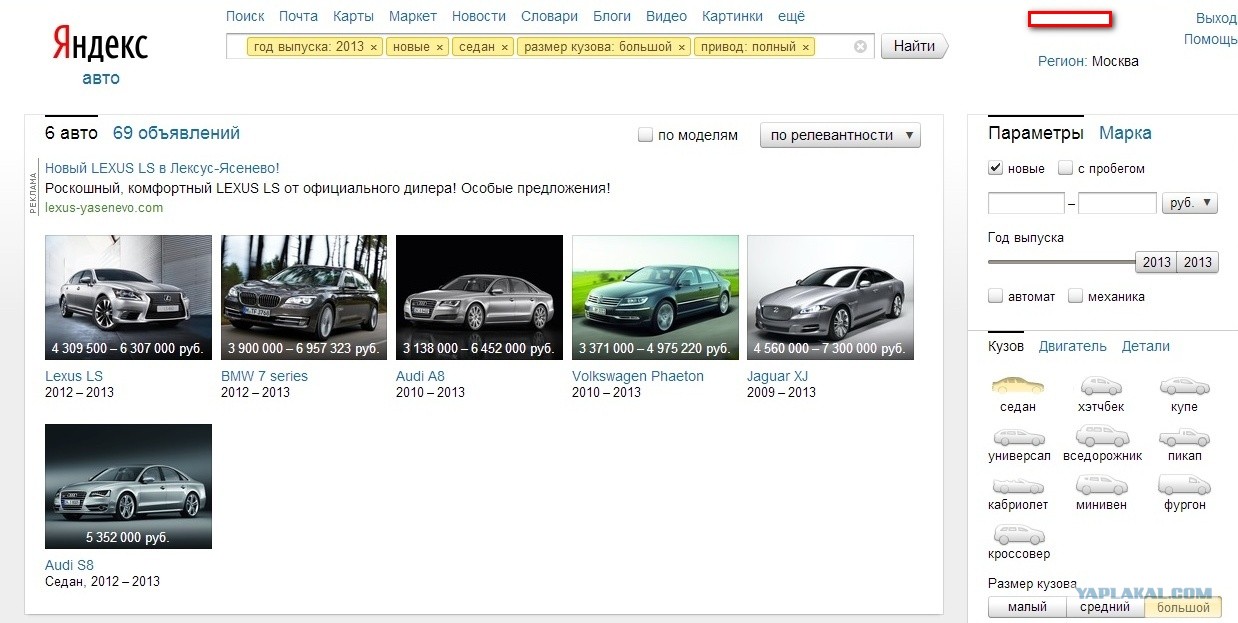Open Новости in top navigation
This screenshot has height=623, width=1238.
point(479,16)
